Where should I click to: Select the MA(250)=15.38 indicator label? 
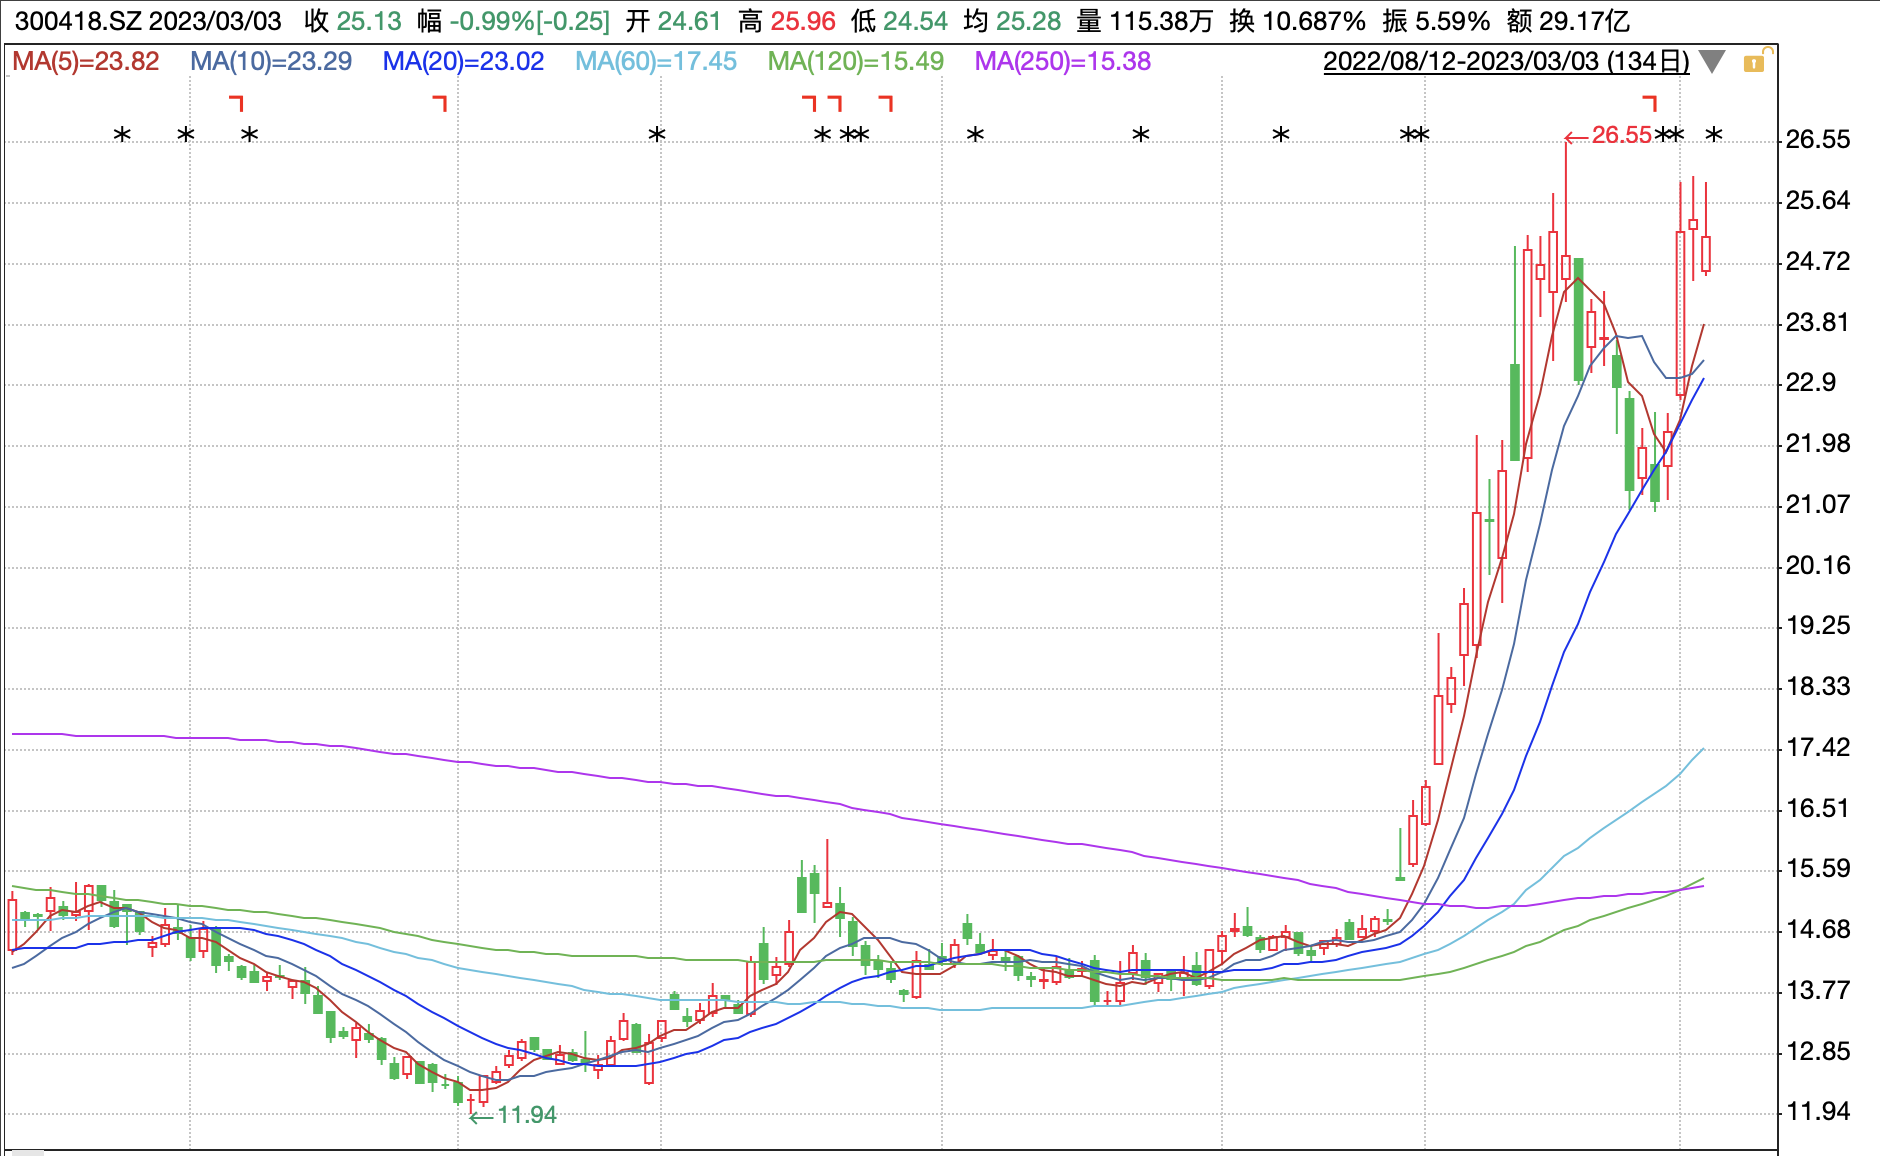click(1063, 62)
